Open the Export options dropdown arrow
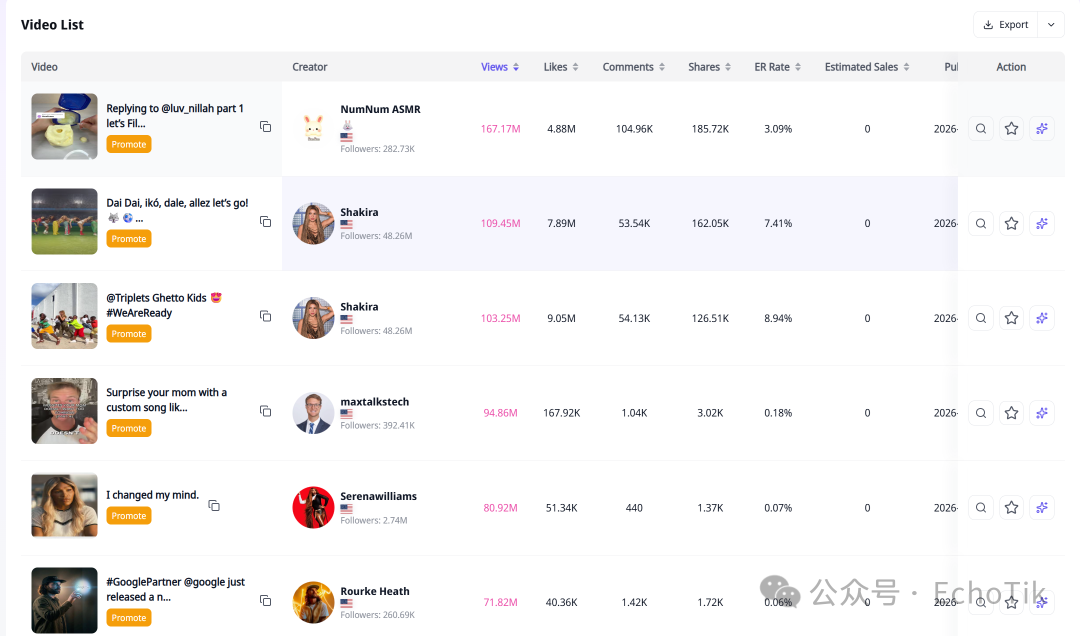The width and height of the screenshot is (1080, 636). tap(1051, 25)
